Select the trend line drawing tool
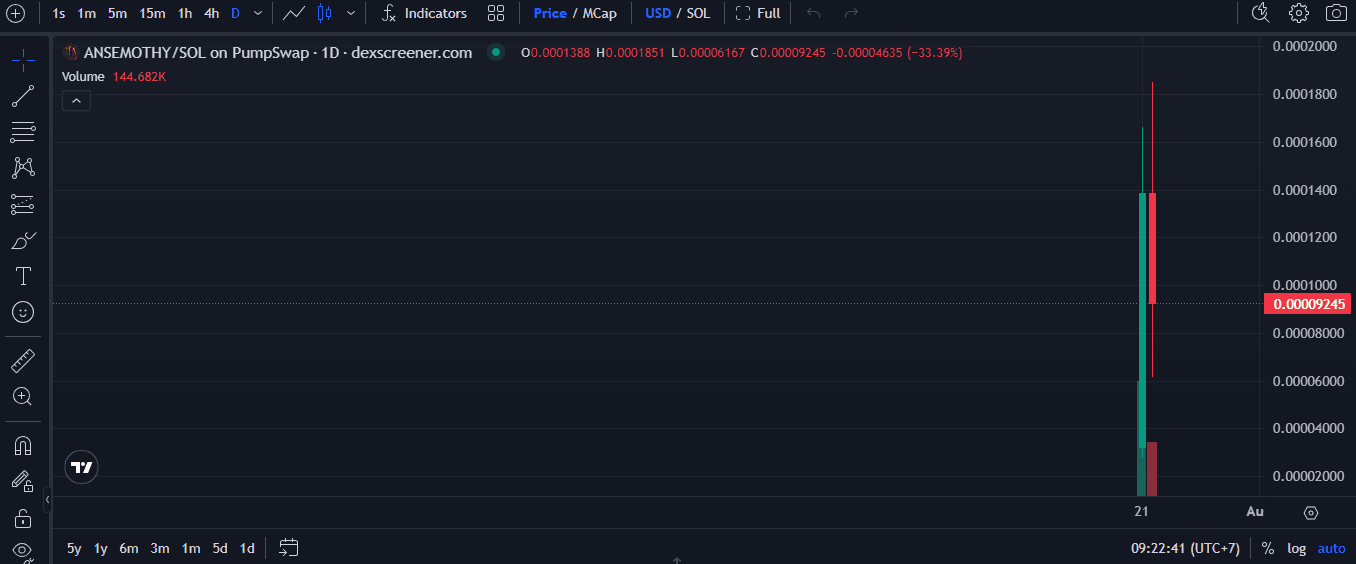The height and width of the screenshot is (564, 1356). click(22, 96)
